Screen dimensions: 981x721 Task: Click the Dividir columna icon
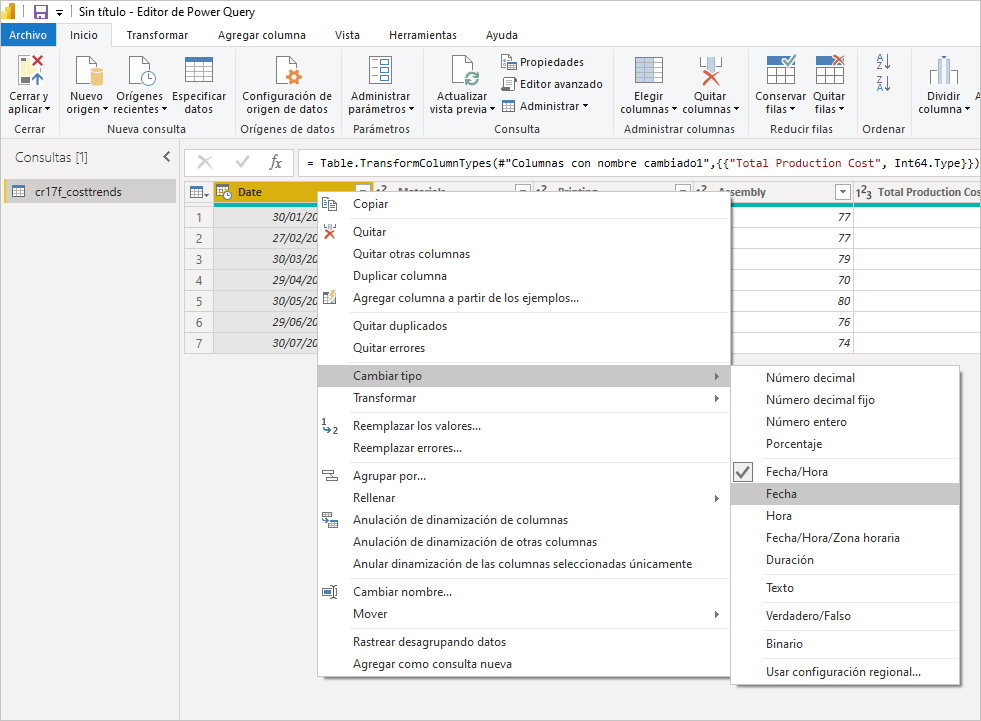[943, 69]
